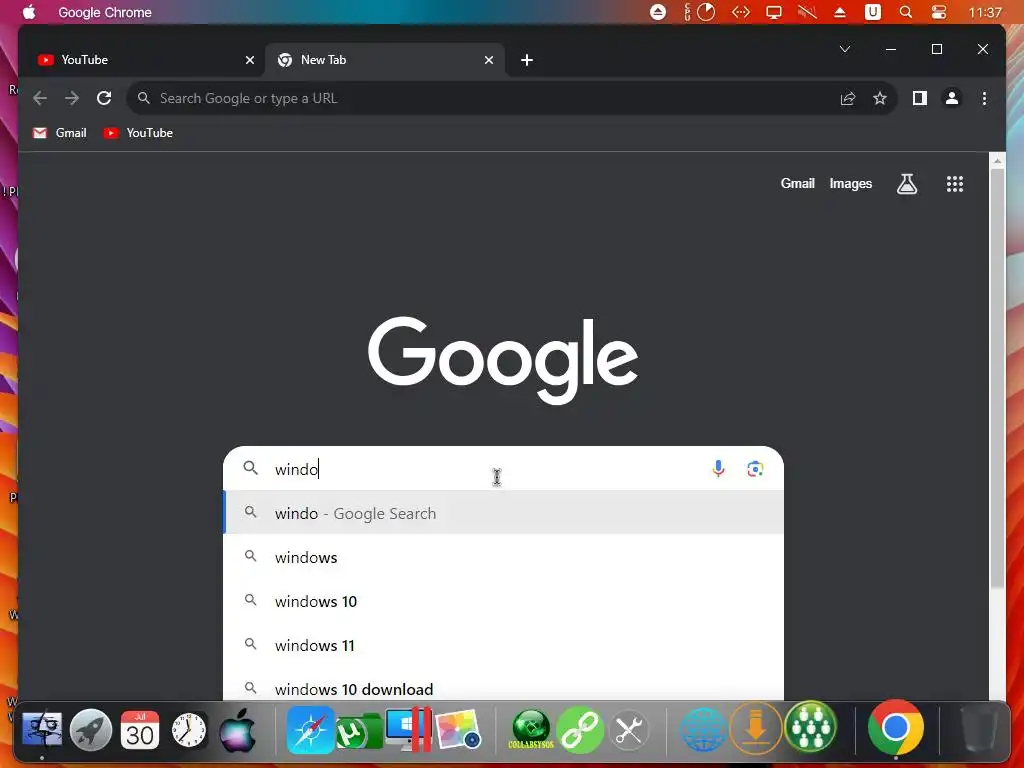Switch to the New Tab tab
Viewport: 1024px width, 768px height.
[x=385, y=60]
